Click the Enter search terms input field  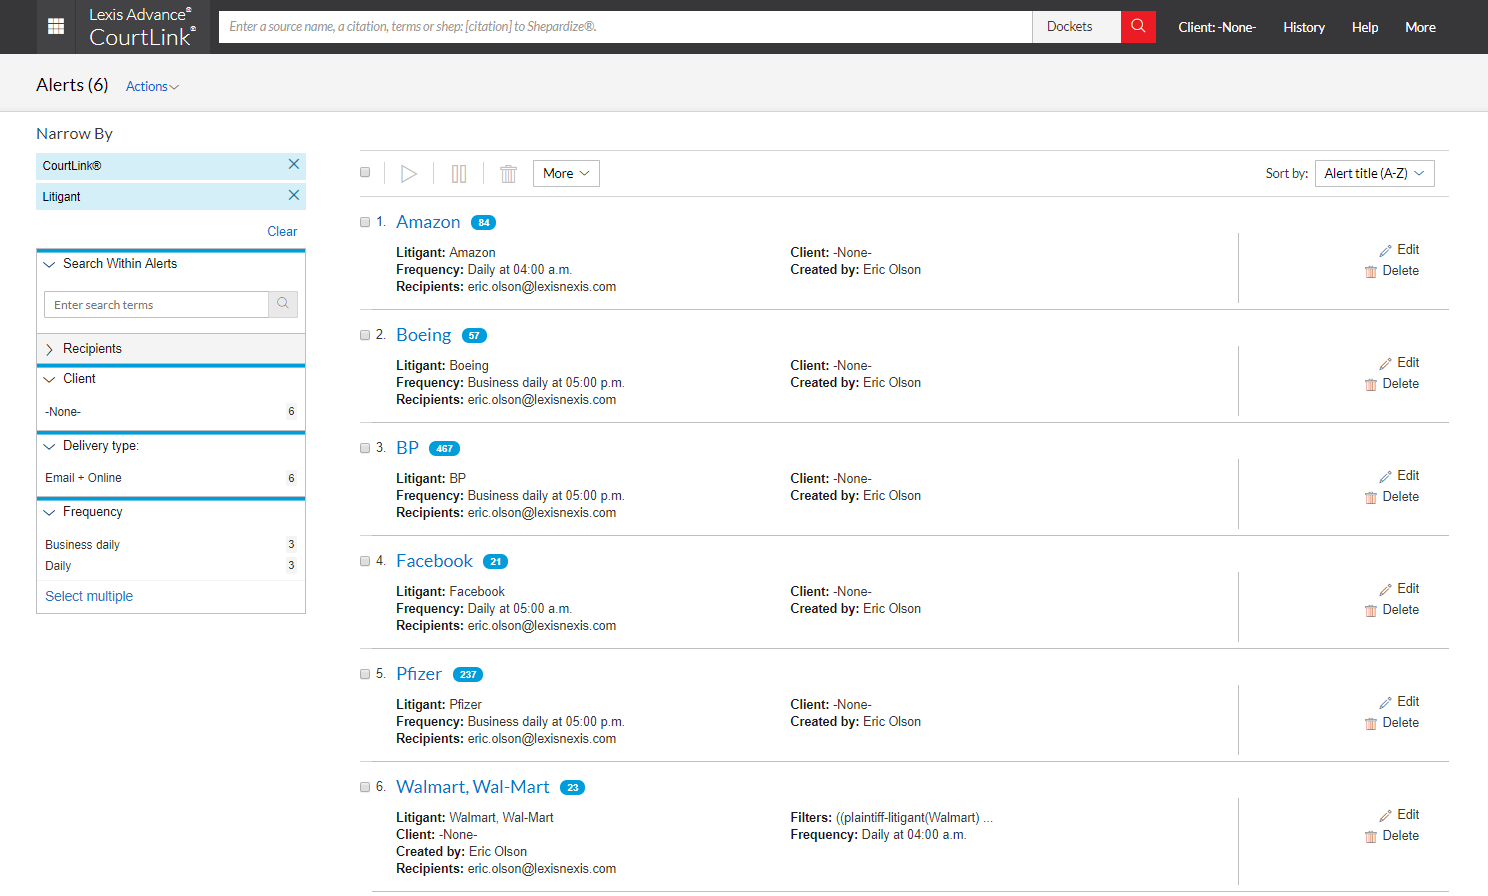tap(156, 305)
